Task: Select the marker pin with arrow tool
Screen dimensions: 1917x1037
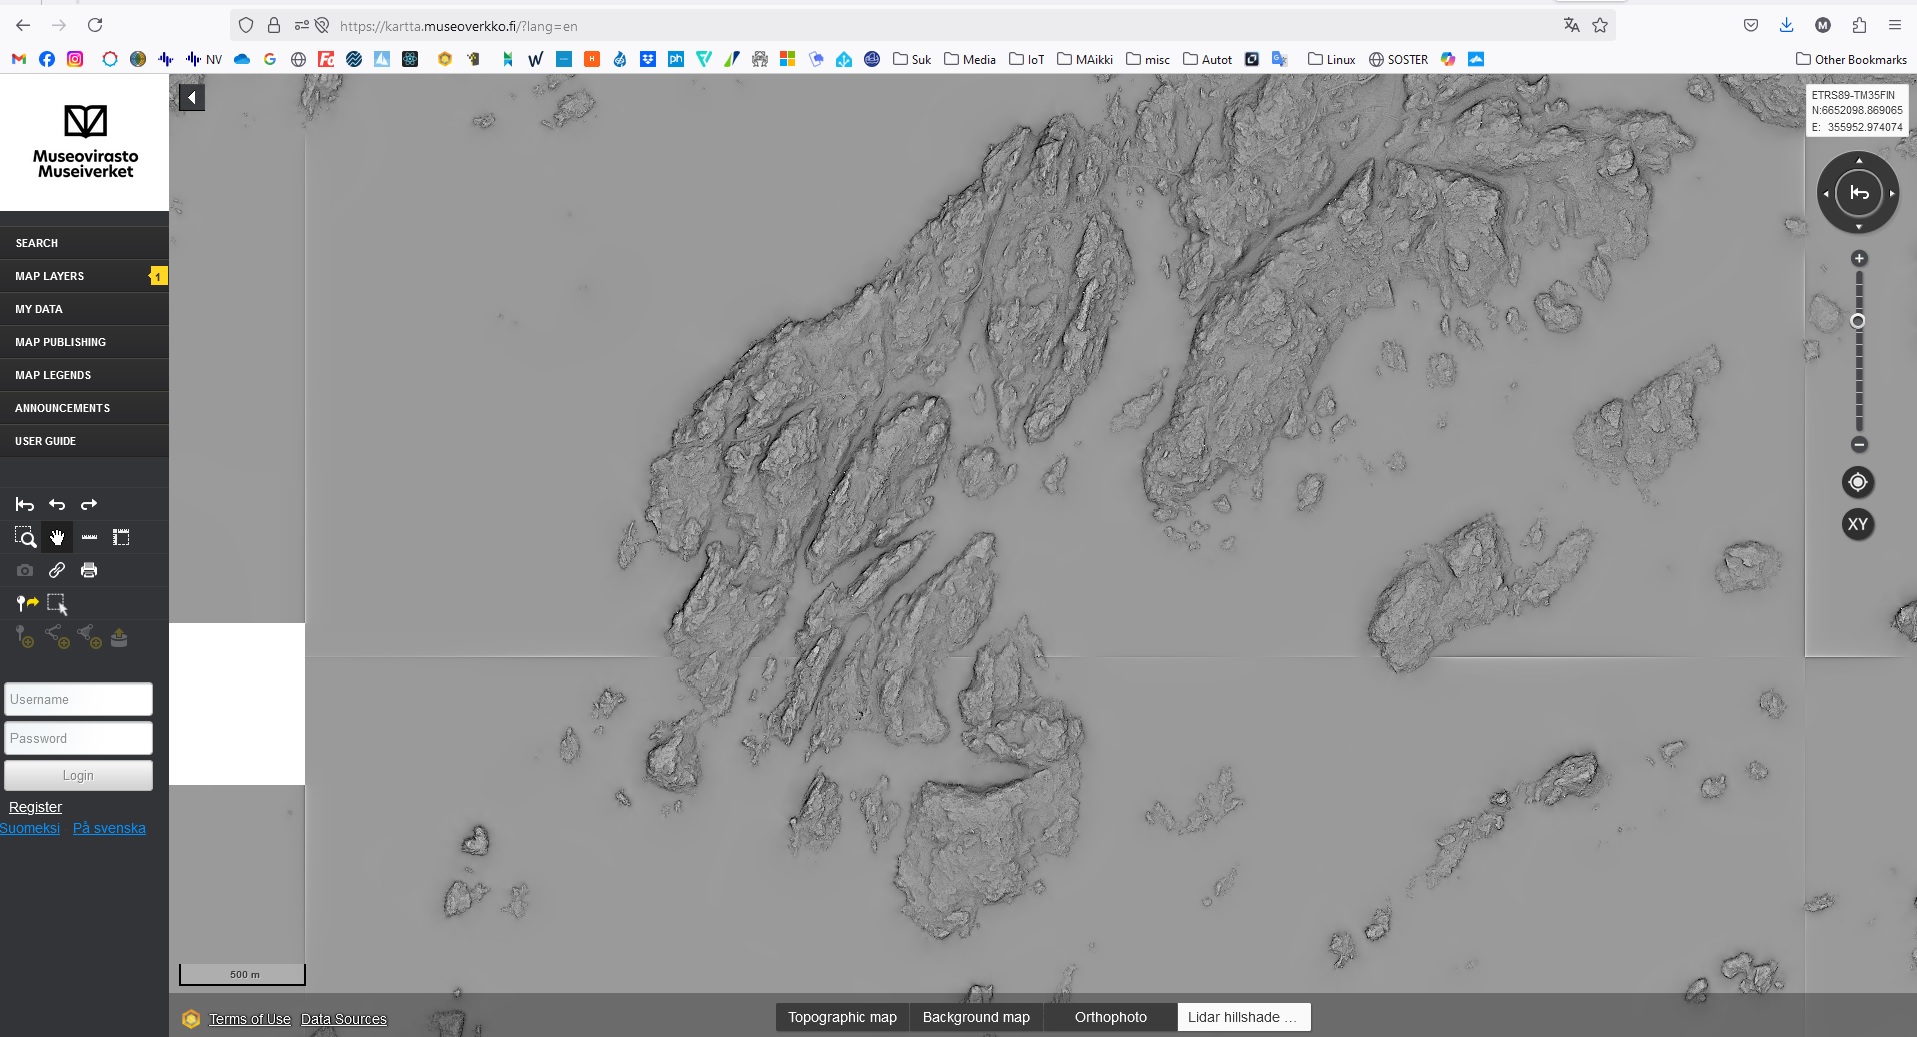Action: point(27,603)
